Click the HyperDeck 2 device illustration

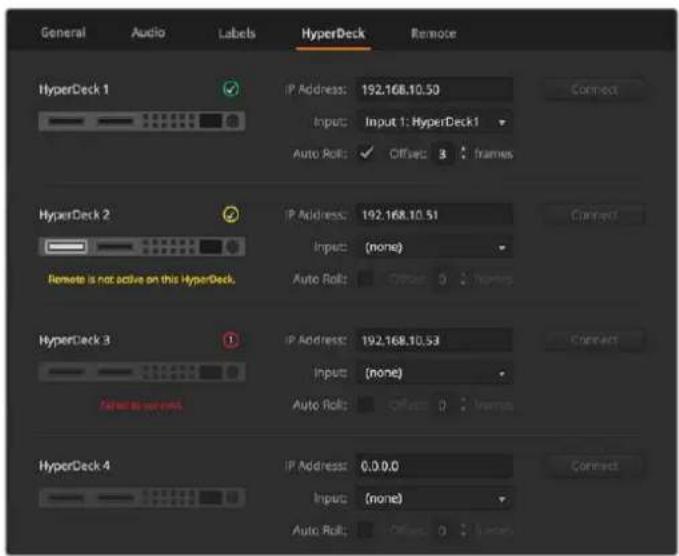click(x=142, y=246)
